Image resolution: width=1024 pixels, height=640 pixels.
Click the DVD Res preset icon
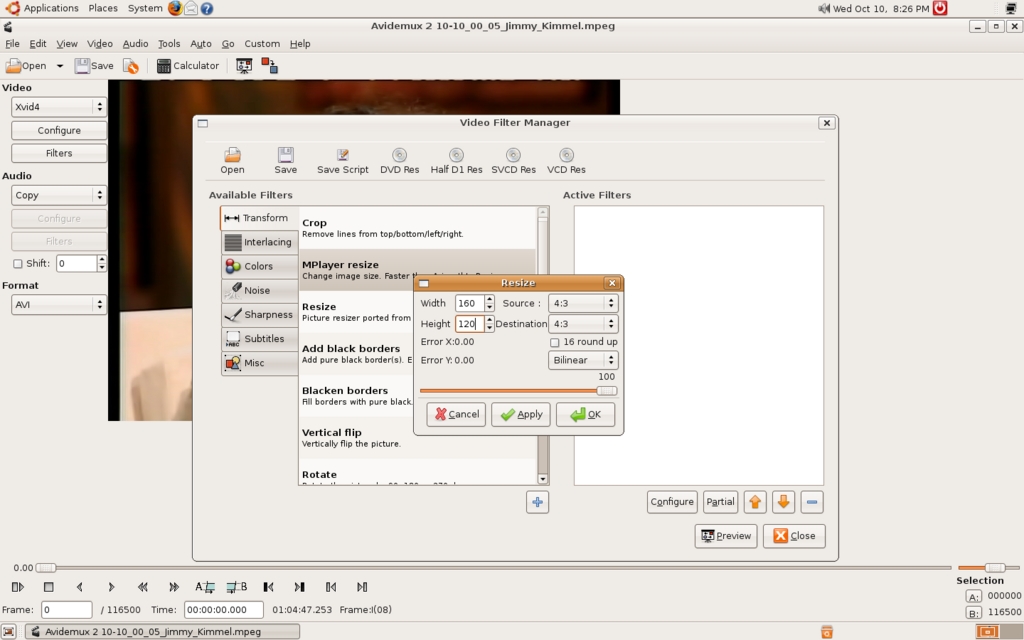pos(399,155)
